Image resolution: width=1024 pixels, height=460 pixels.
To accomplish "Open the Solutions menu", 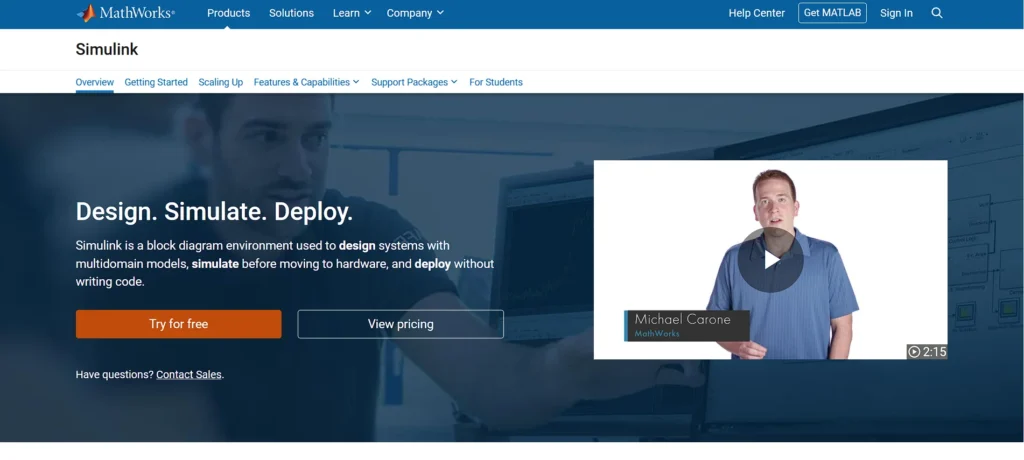I will pyautogui.click(x=291, y=13).
